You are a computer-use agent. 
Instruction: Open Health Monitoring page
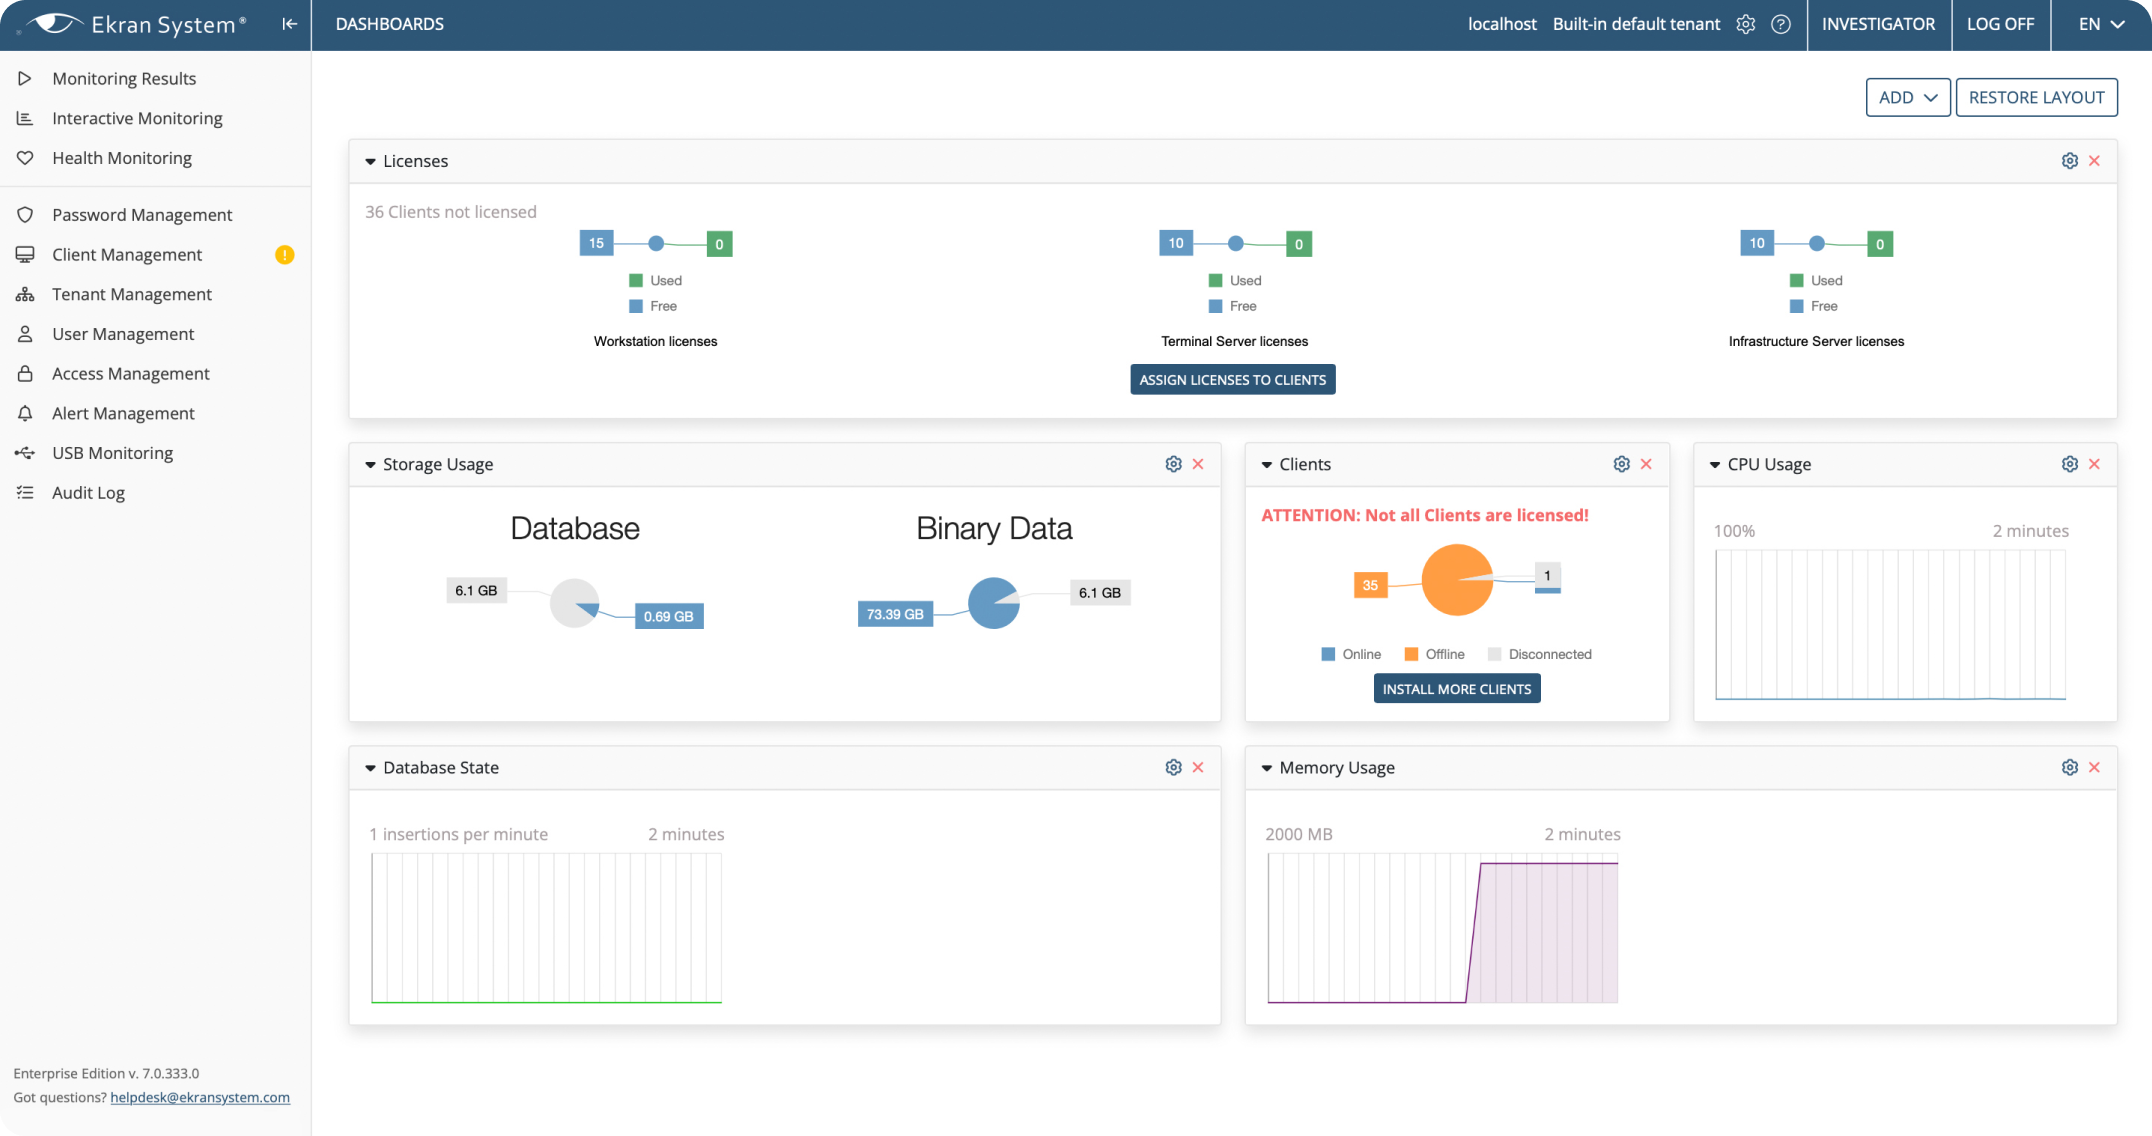[122, 158]
